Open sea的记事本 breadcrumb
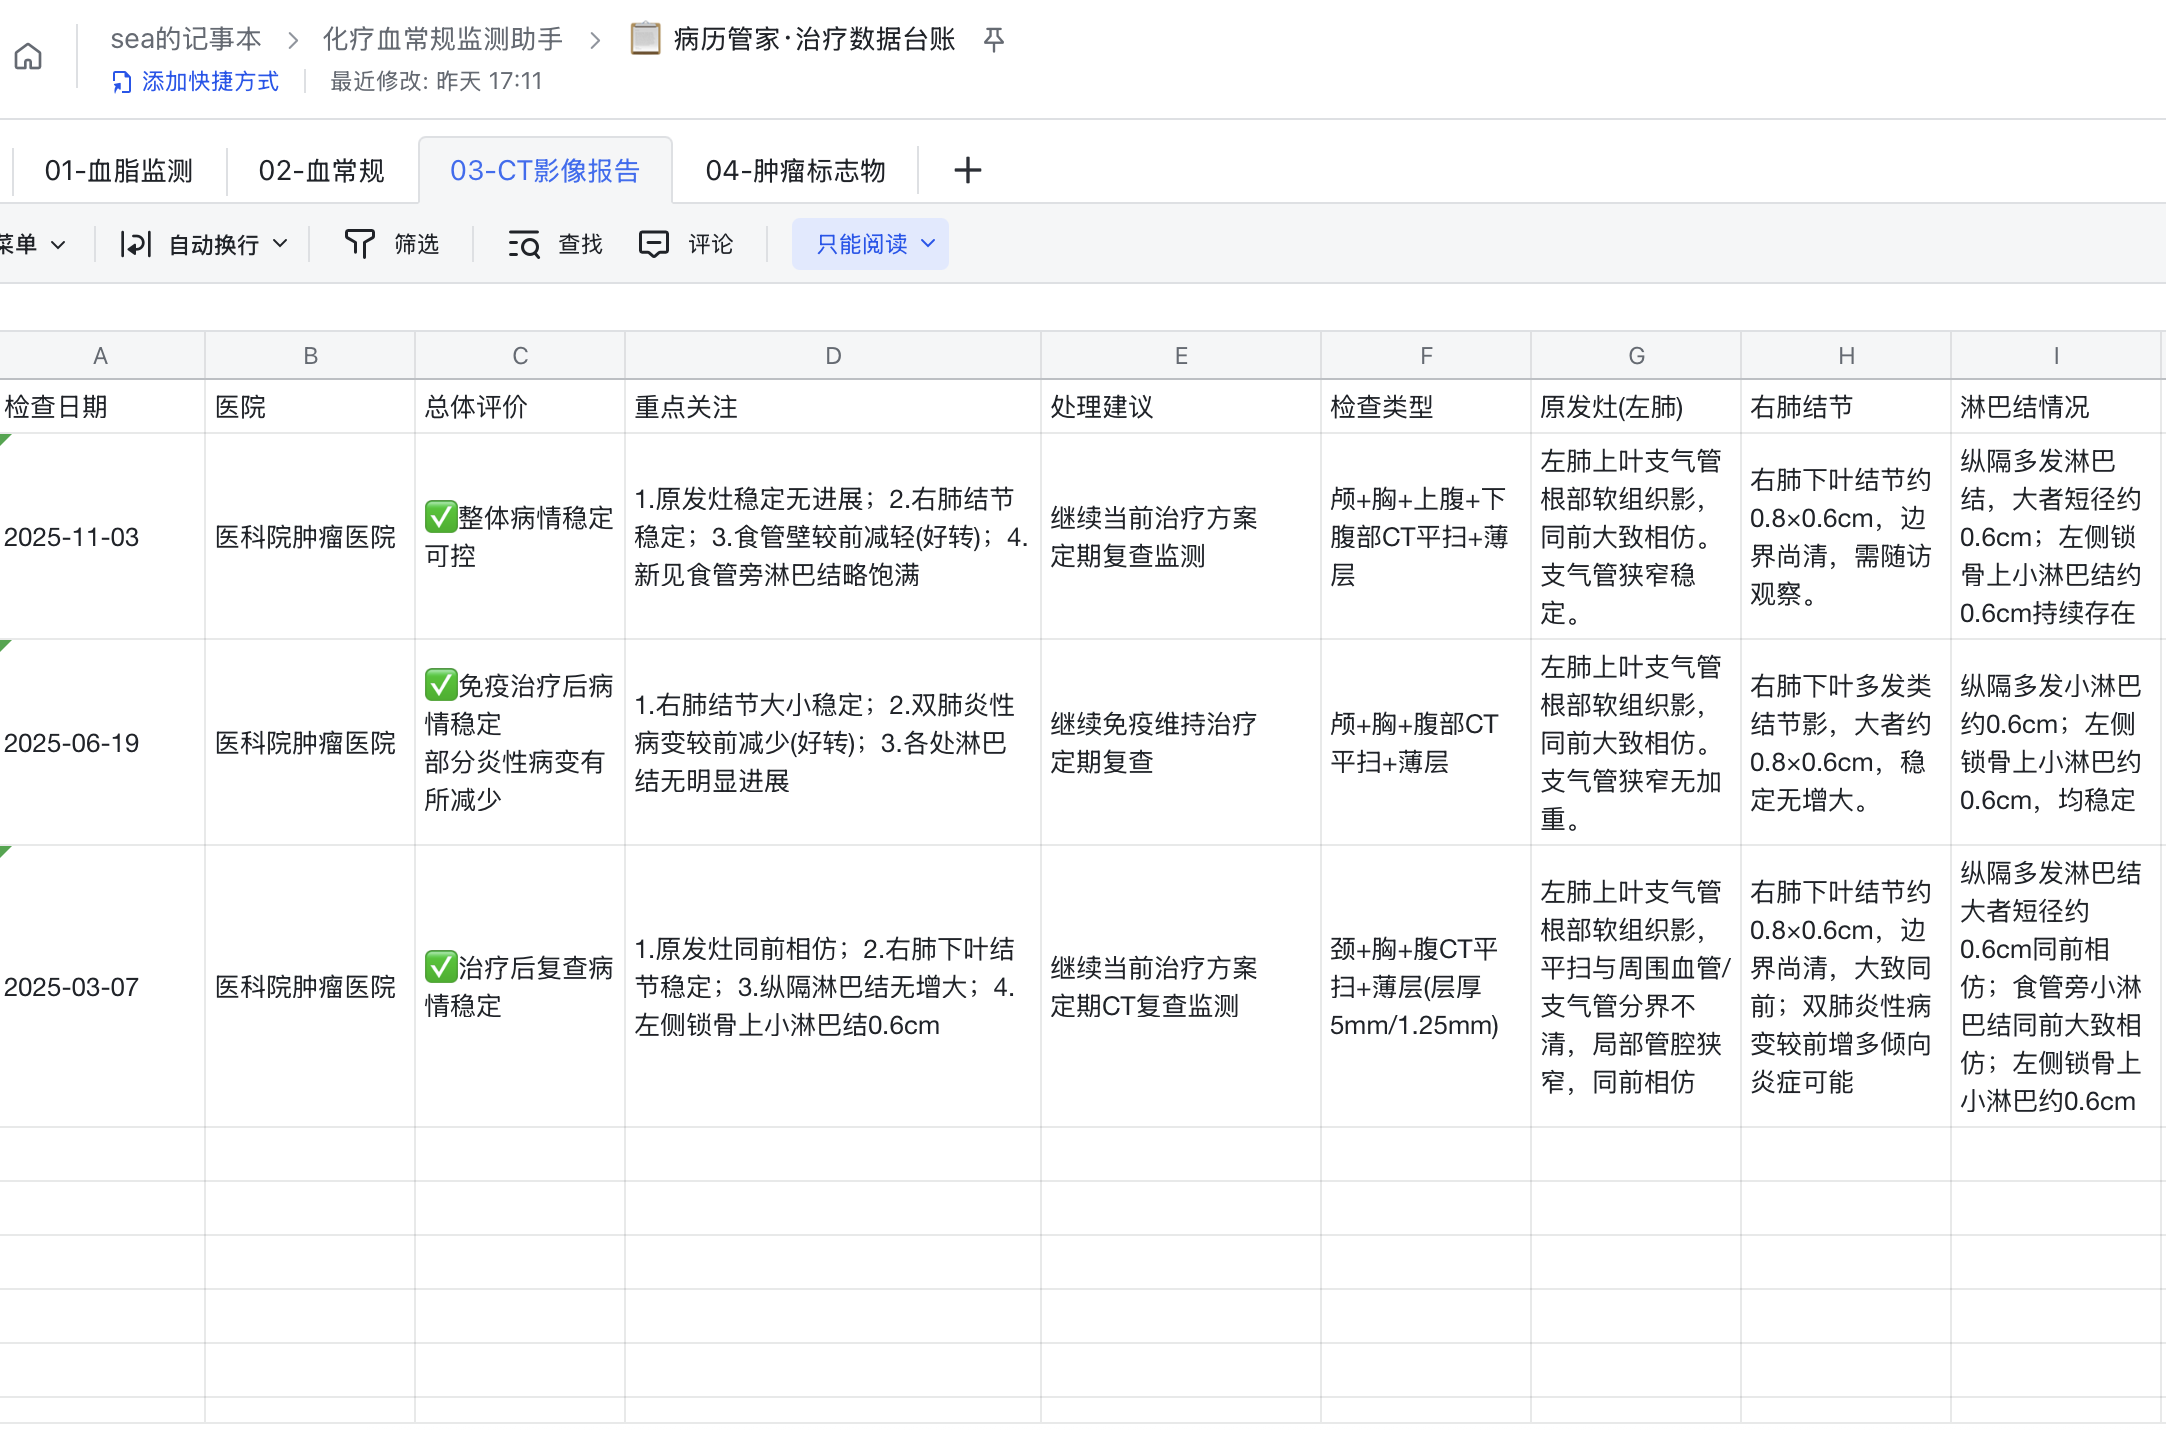Image resolution: width=2166 pixels, height=1430 pixels. [186, 39]
